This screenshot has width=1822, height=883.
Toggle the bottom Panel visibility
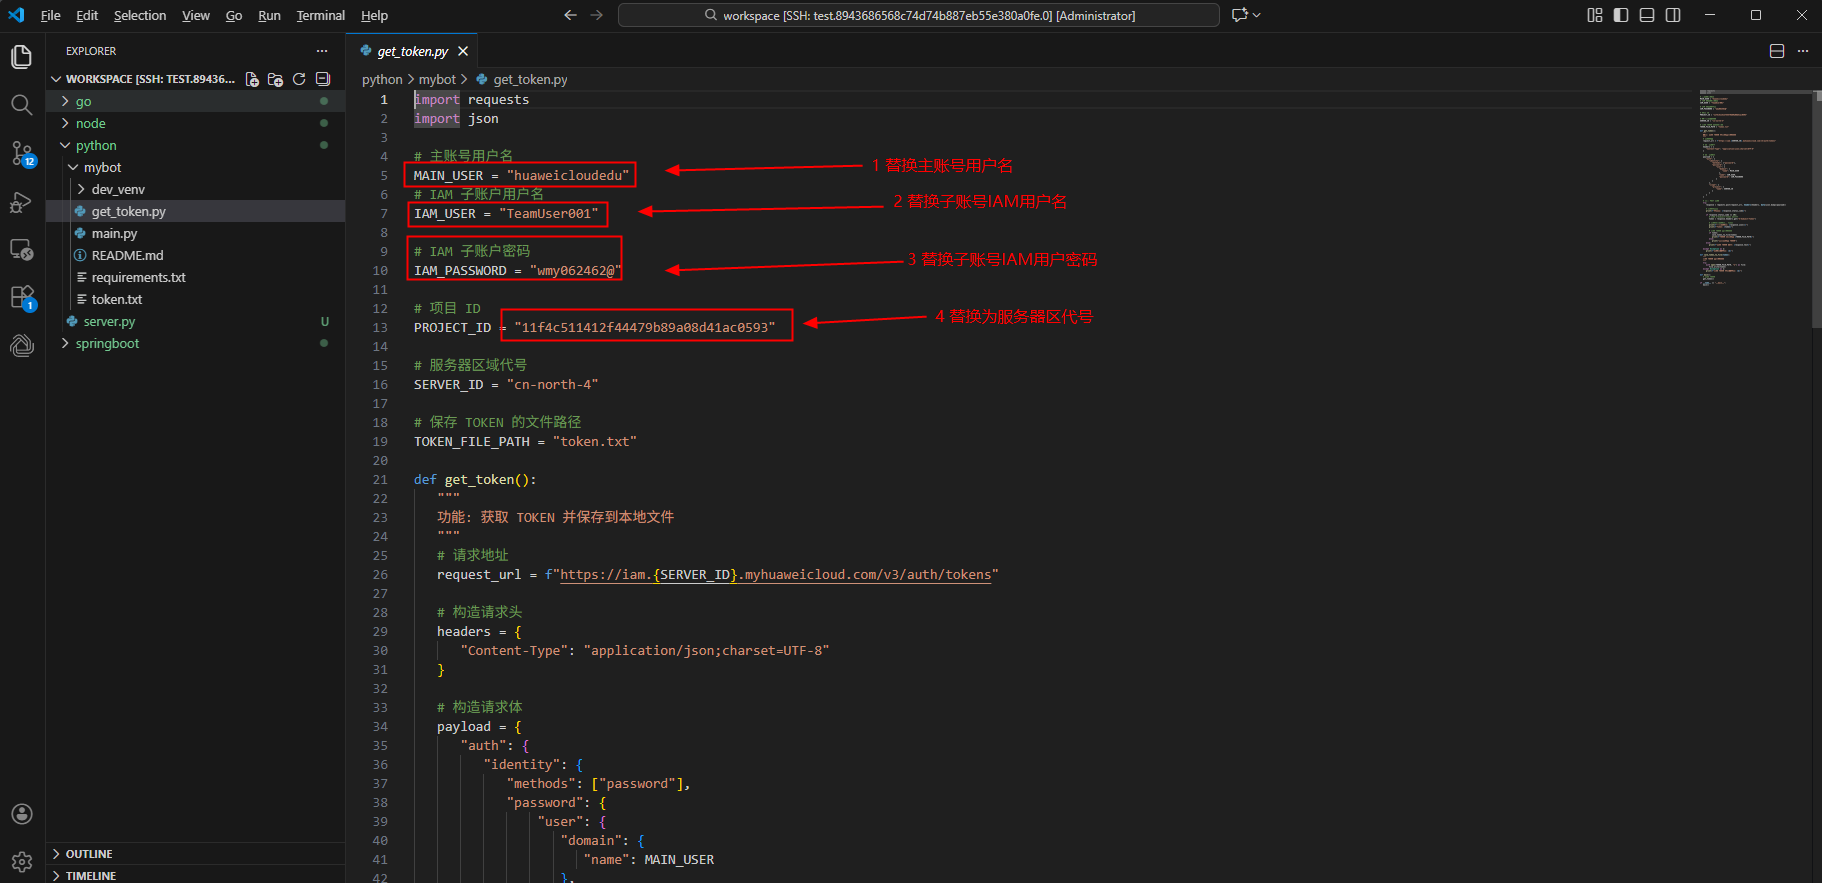coord(1647,15)
